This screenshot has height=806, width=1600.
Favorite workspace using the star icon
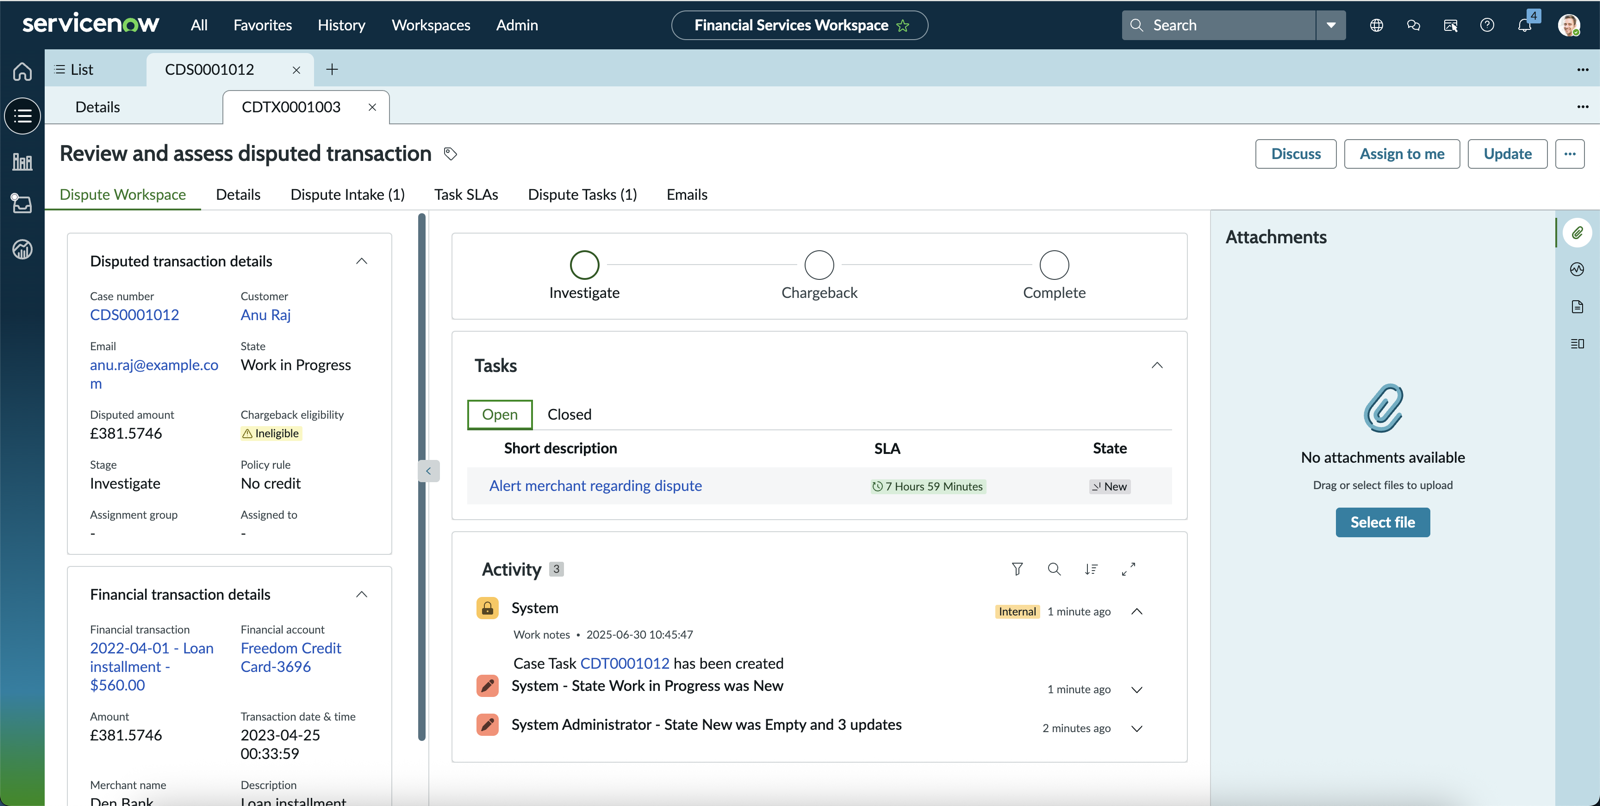903,26
